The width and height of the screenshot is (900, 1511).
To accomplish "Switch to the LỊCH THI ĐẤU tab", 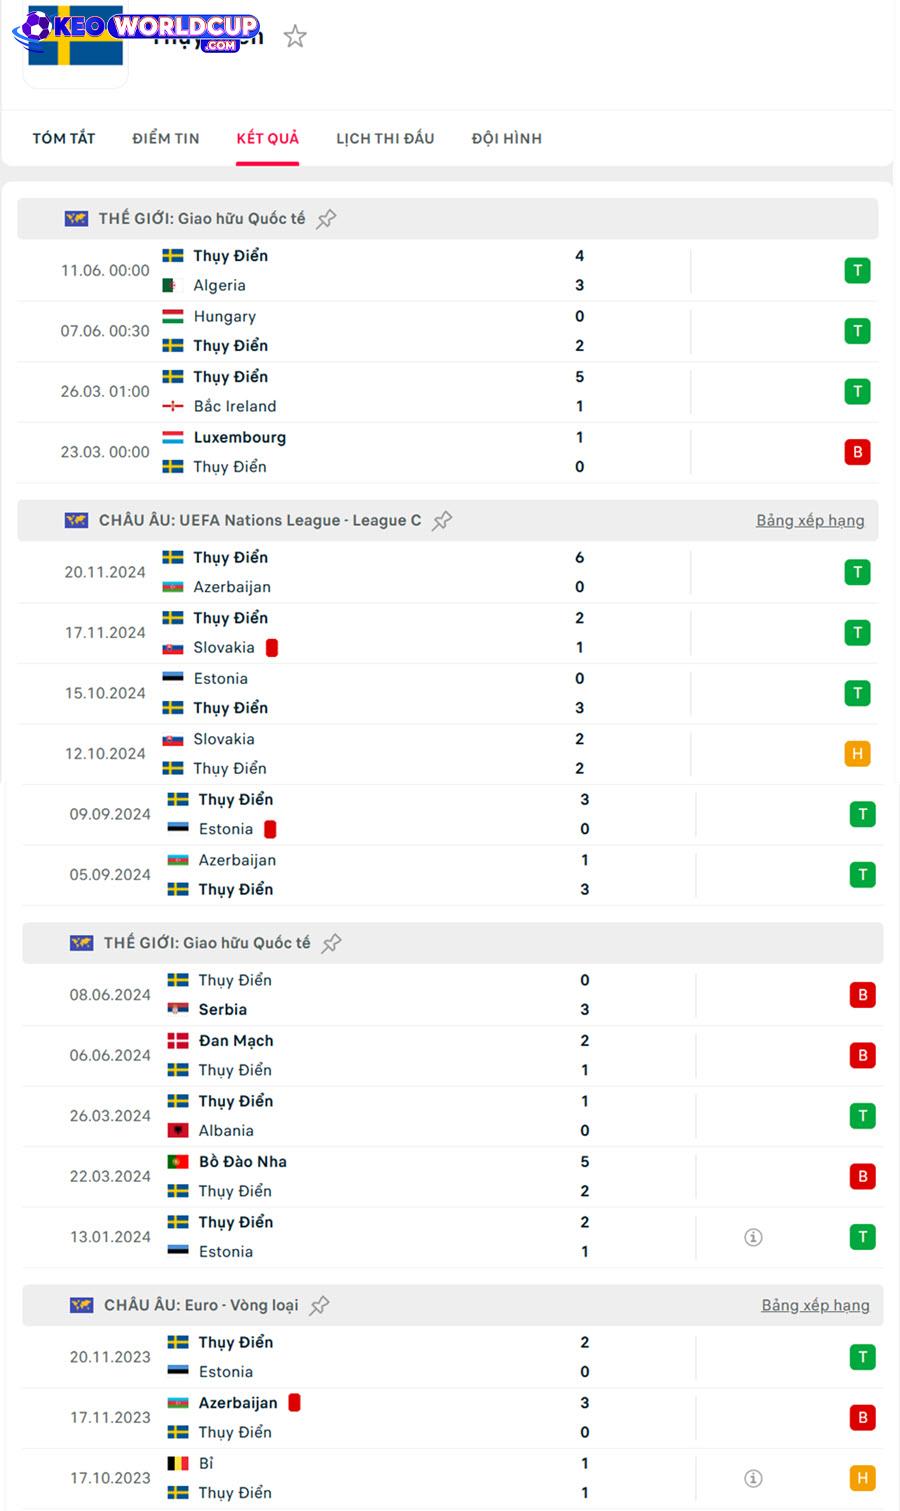I will coord(385,139).
